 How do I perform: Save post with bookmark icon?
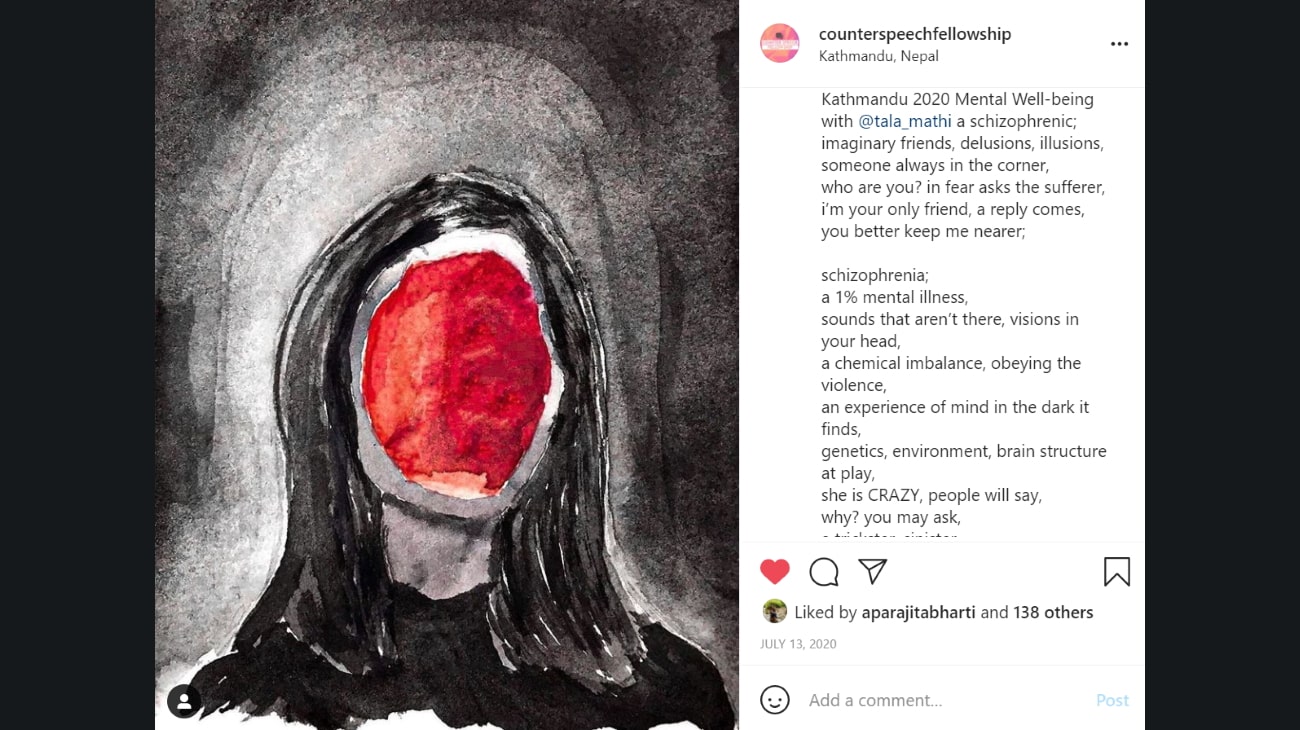tap(1117, 572)
